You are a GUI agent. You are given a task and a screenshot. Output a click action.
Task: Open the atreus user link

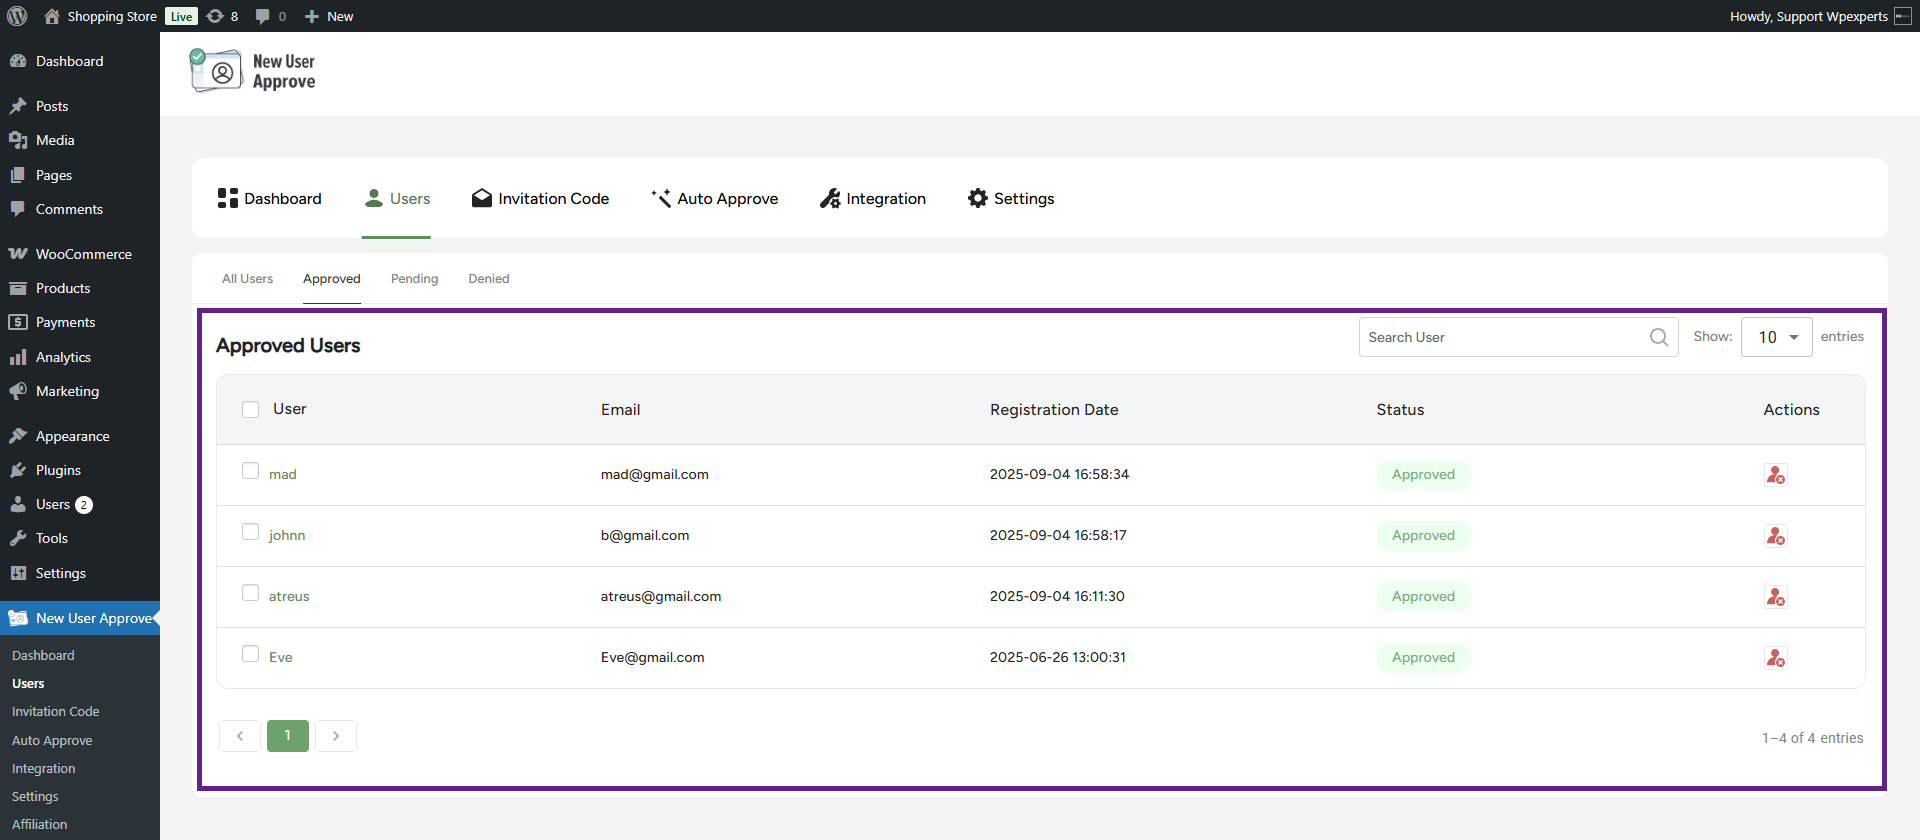289,597
